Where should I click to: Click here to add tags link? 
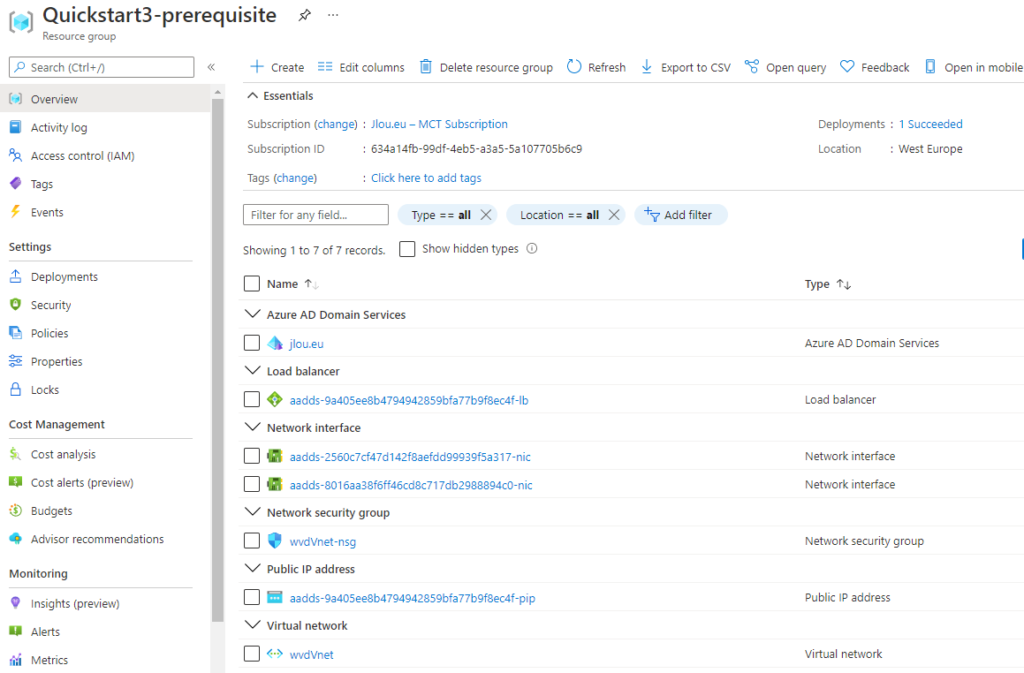(426, 178)
